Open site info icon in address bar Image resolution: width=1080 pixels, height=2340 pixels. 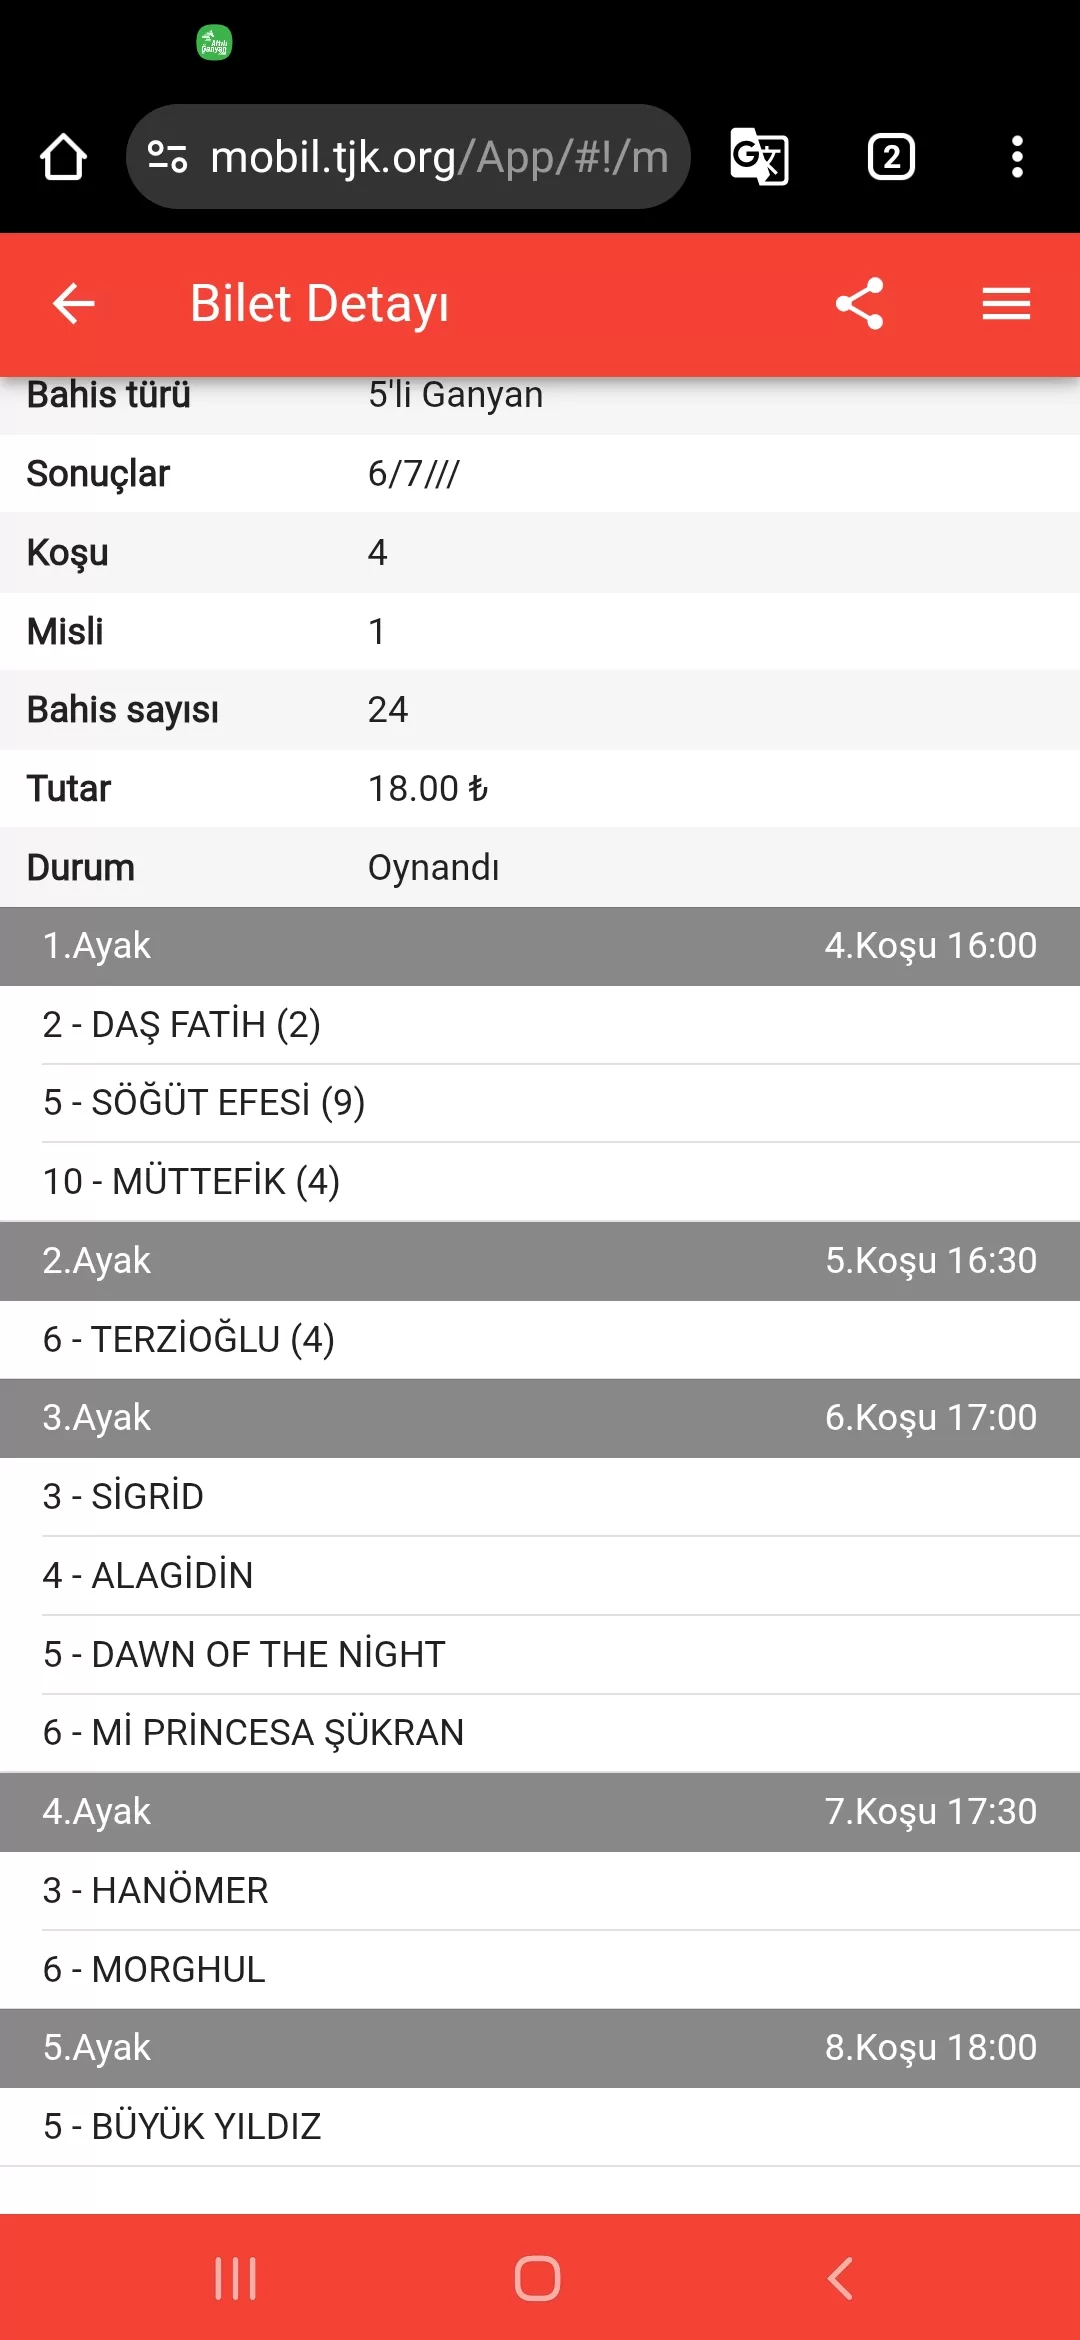pos(167,157)
